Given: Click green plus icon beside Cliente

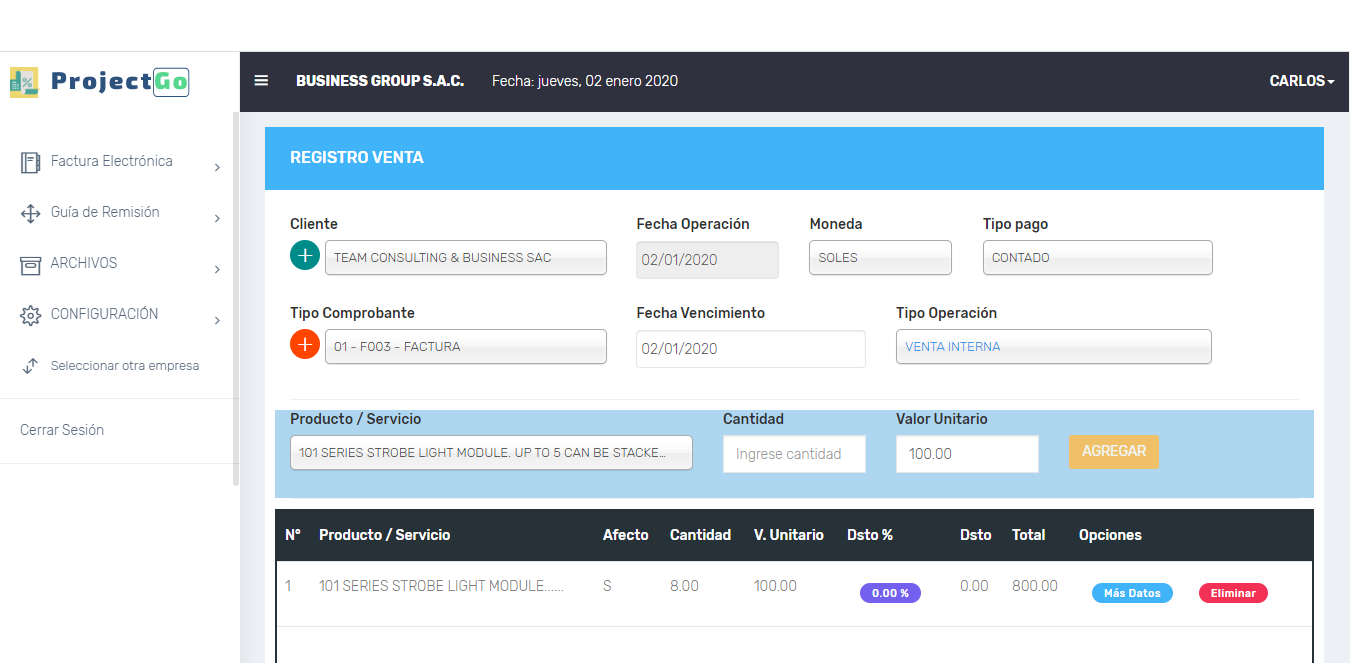Looking at the screenshot, I should pos(305,256).
